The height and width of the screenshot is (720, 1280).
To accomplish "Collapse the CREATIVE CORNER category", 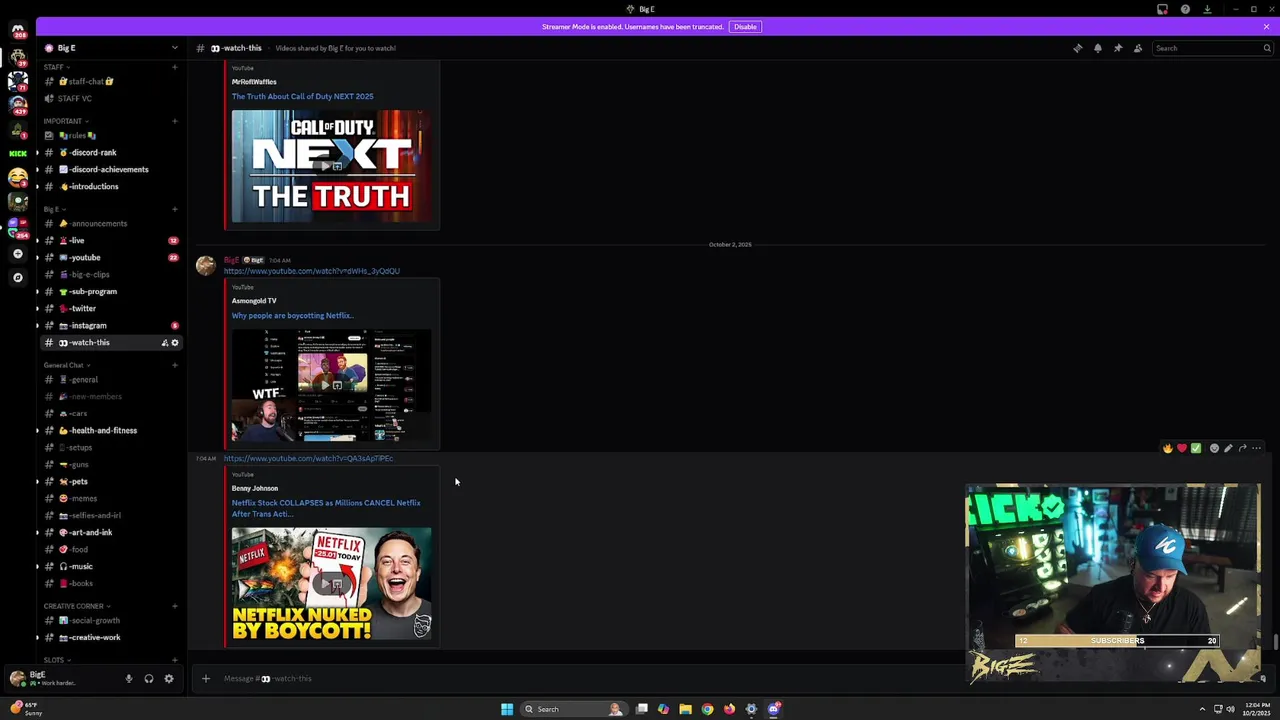I will [76, 606].
